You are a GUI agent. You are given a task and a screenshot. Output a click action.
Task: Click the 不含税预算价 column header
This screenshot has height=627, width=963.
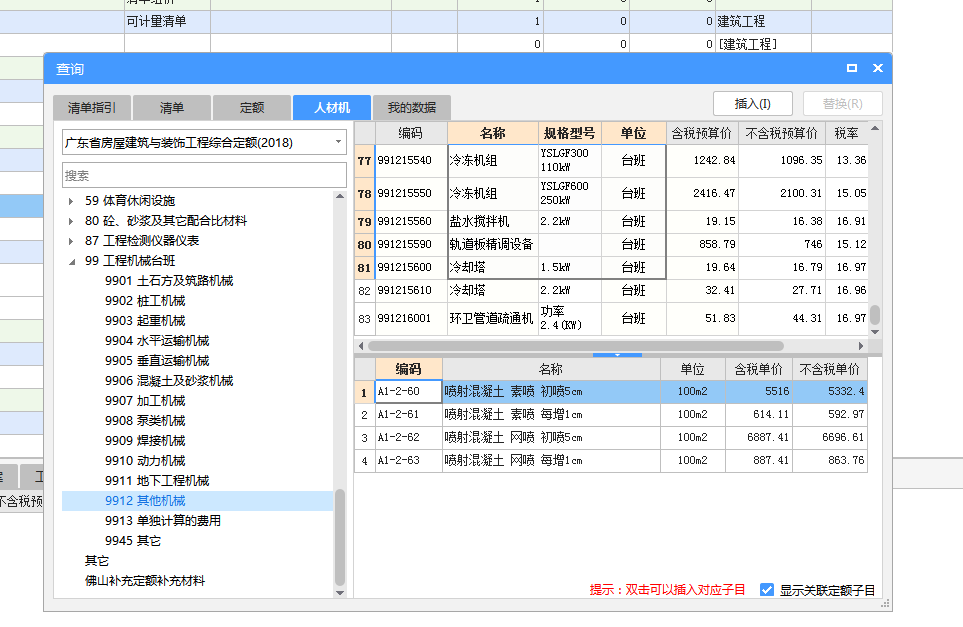(781, 133)
